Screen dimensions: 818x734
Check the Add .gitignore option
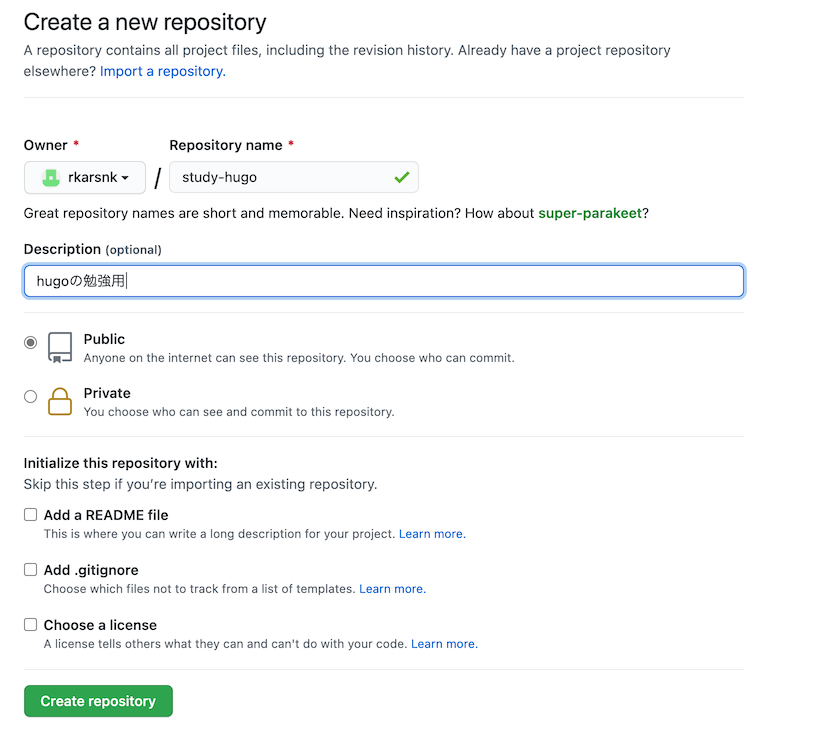30,570
